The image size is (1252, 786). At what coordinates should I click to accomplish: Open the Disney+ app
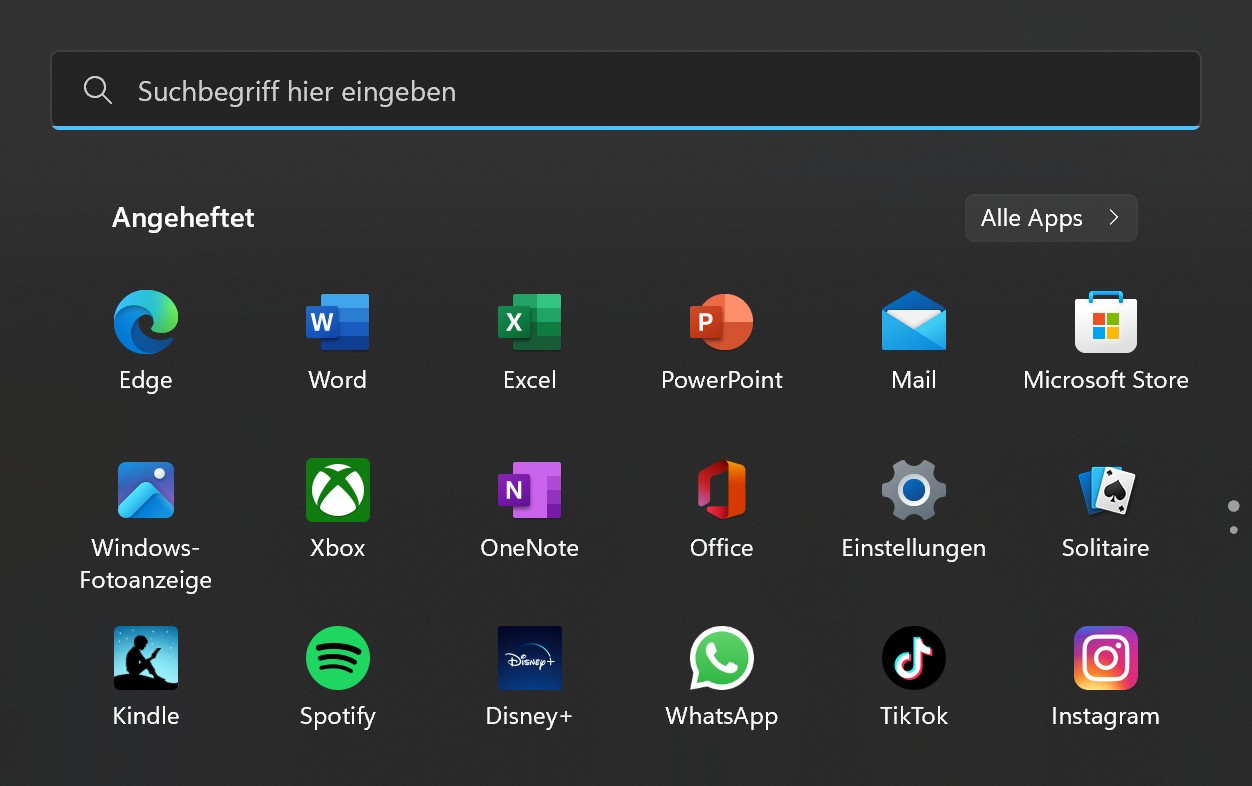530,658
